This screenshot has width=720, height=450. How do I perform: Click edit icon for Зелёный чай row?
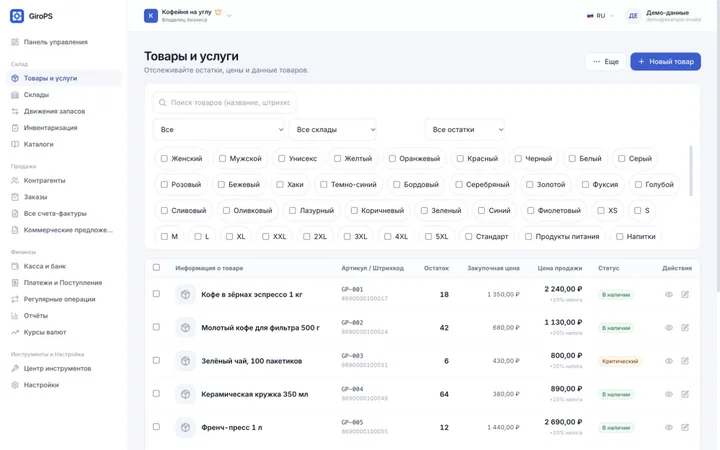pos(685,361)
